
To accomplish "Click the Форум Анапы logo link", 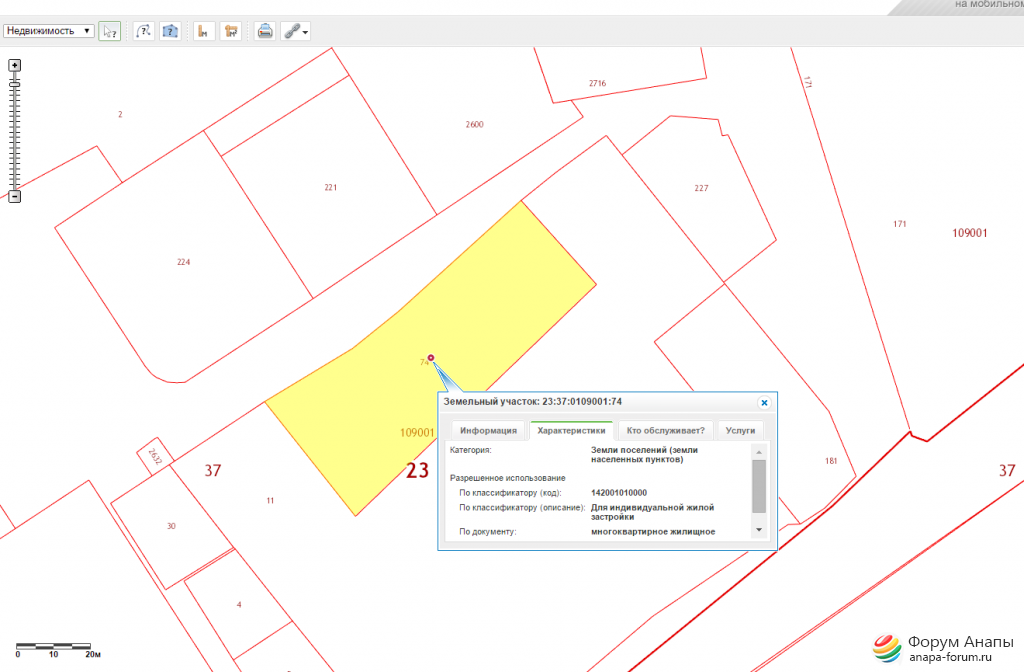I will click(x=933, y=648).
